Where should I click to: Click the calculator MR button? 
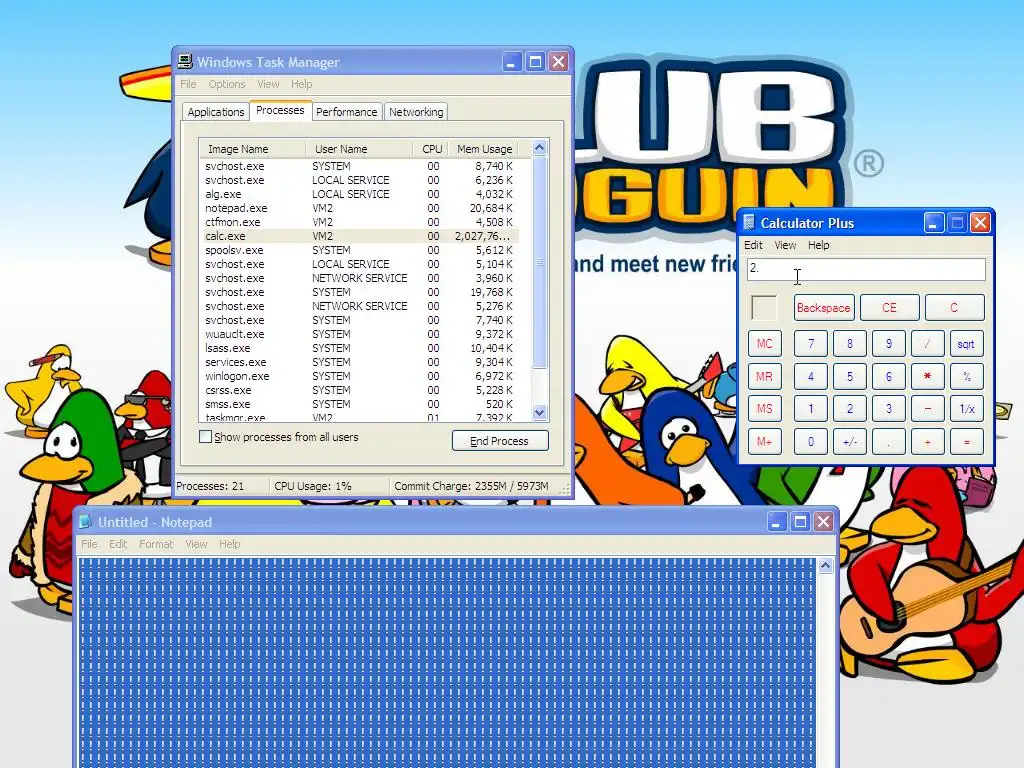click(764, 377)
